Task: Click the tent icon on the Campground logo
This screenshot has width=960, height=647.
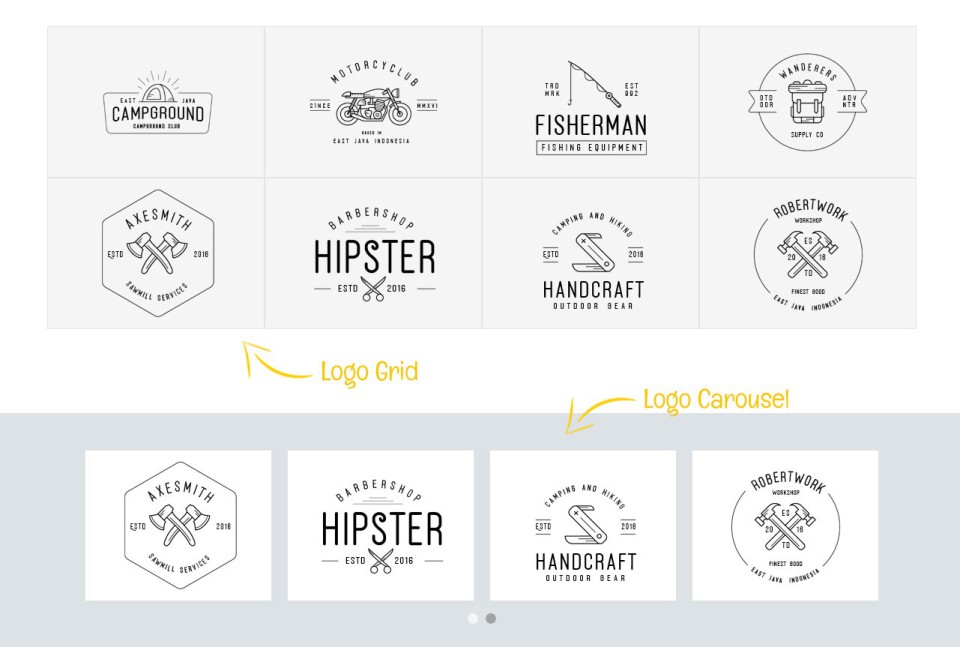Action: 158,92
